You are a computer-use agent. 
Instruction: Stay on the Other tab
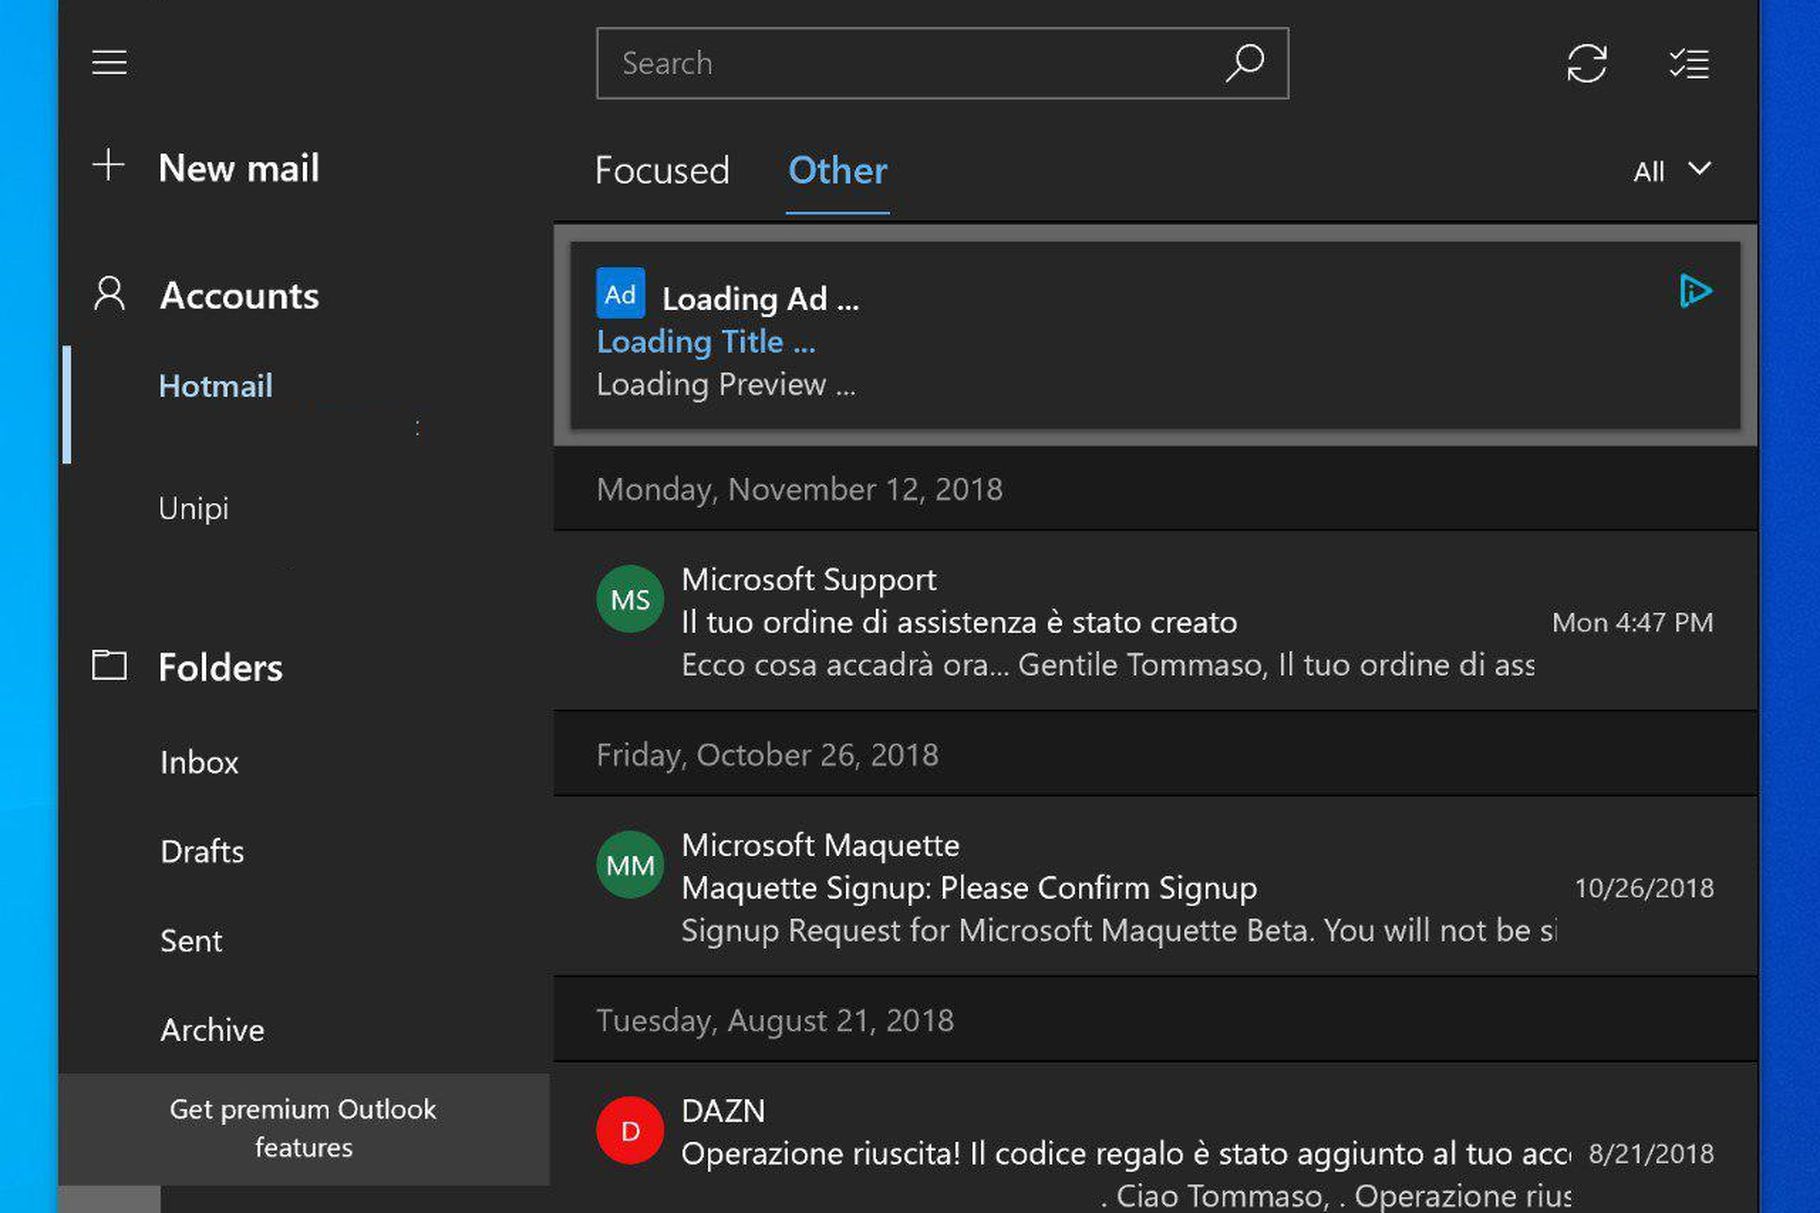[837, 171]
